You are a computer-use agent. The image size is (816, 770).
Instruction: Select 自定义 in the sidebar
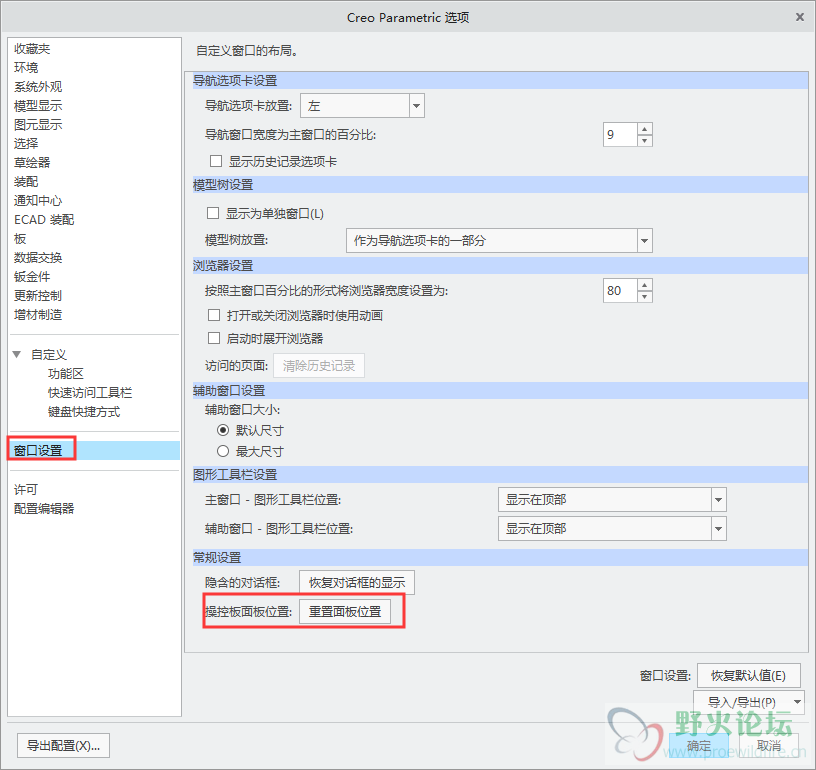pos(48,355)
